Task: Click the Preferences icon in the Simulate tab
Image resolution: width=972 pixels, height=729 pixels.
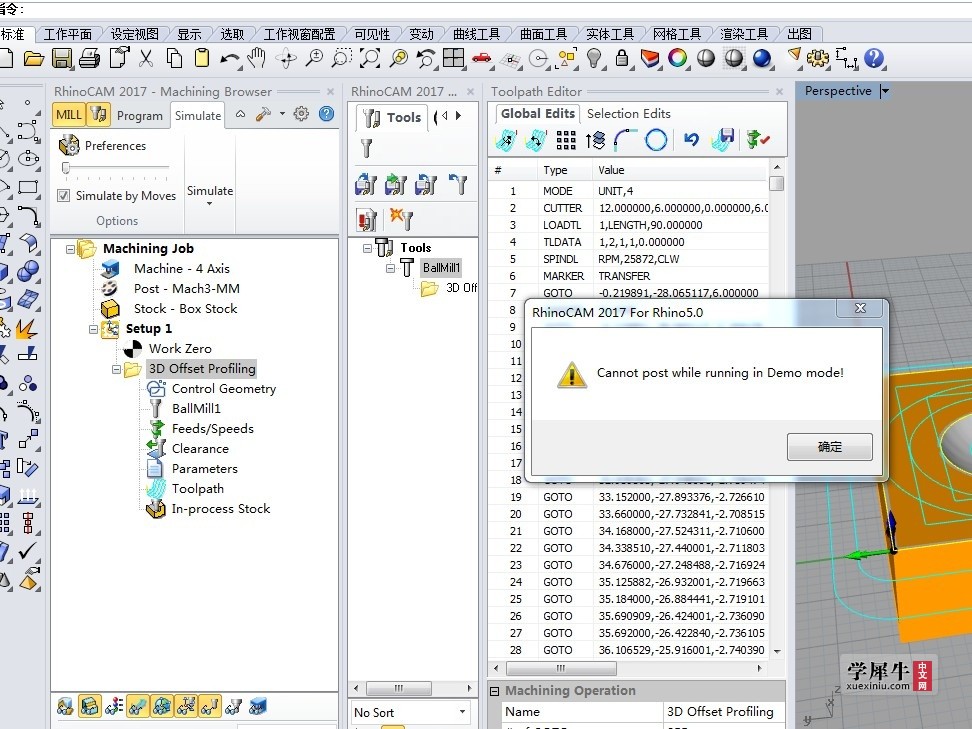Action: (69, 146)
